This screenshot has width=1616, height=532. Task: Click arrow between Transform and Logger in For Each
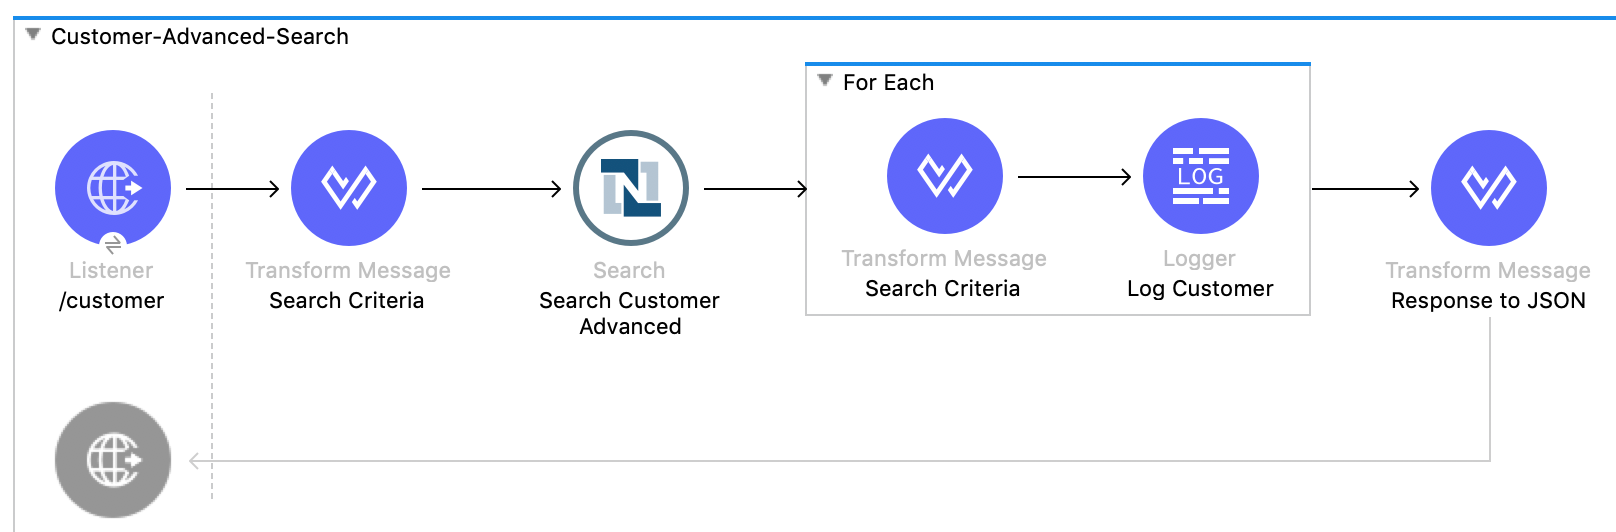(1074, 177)
